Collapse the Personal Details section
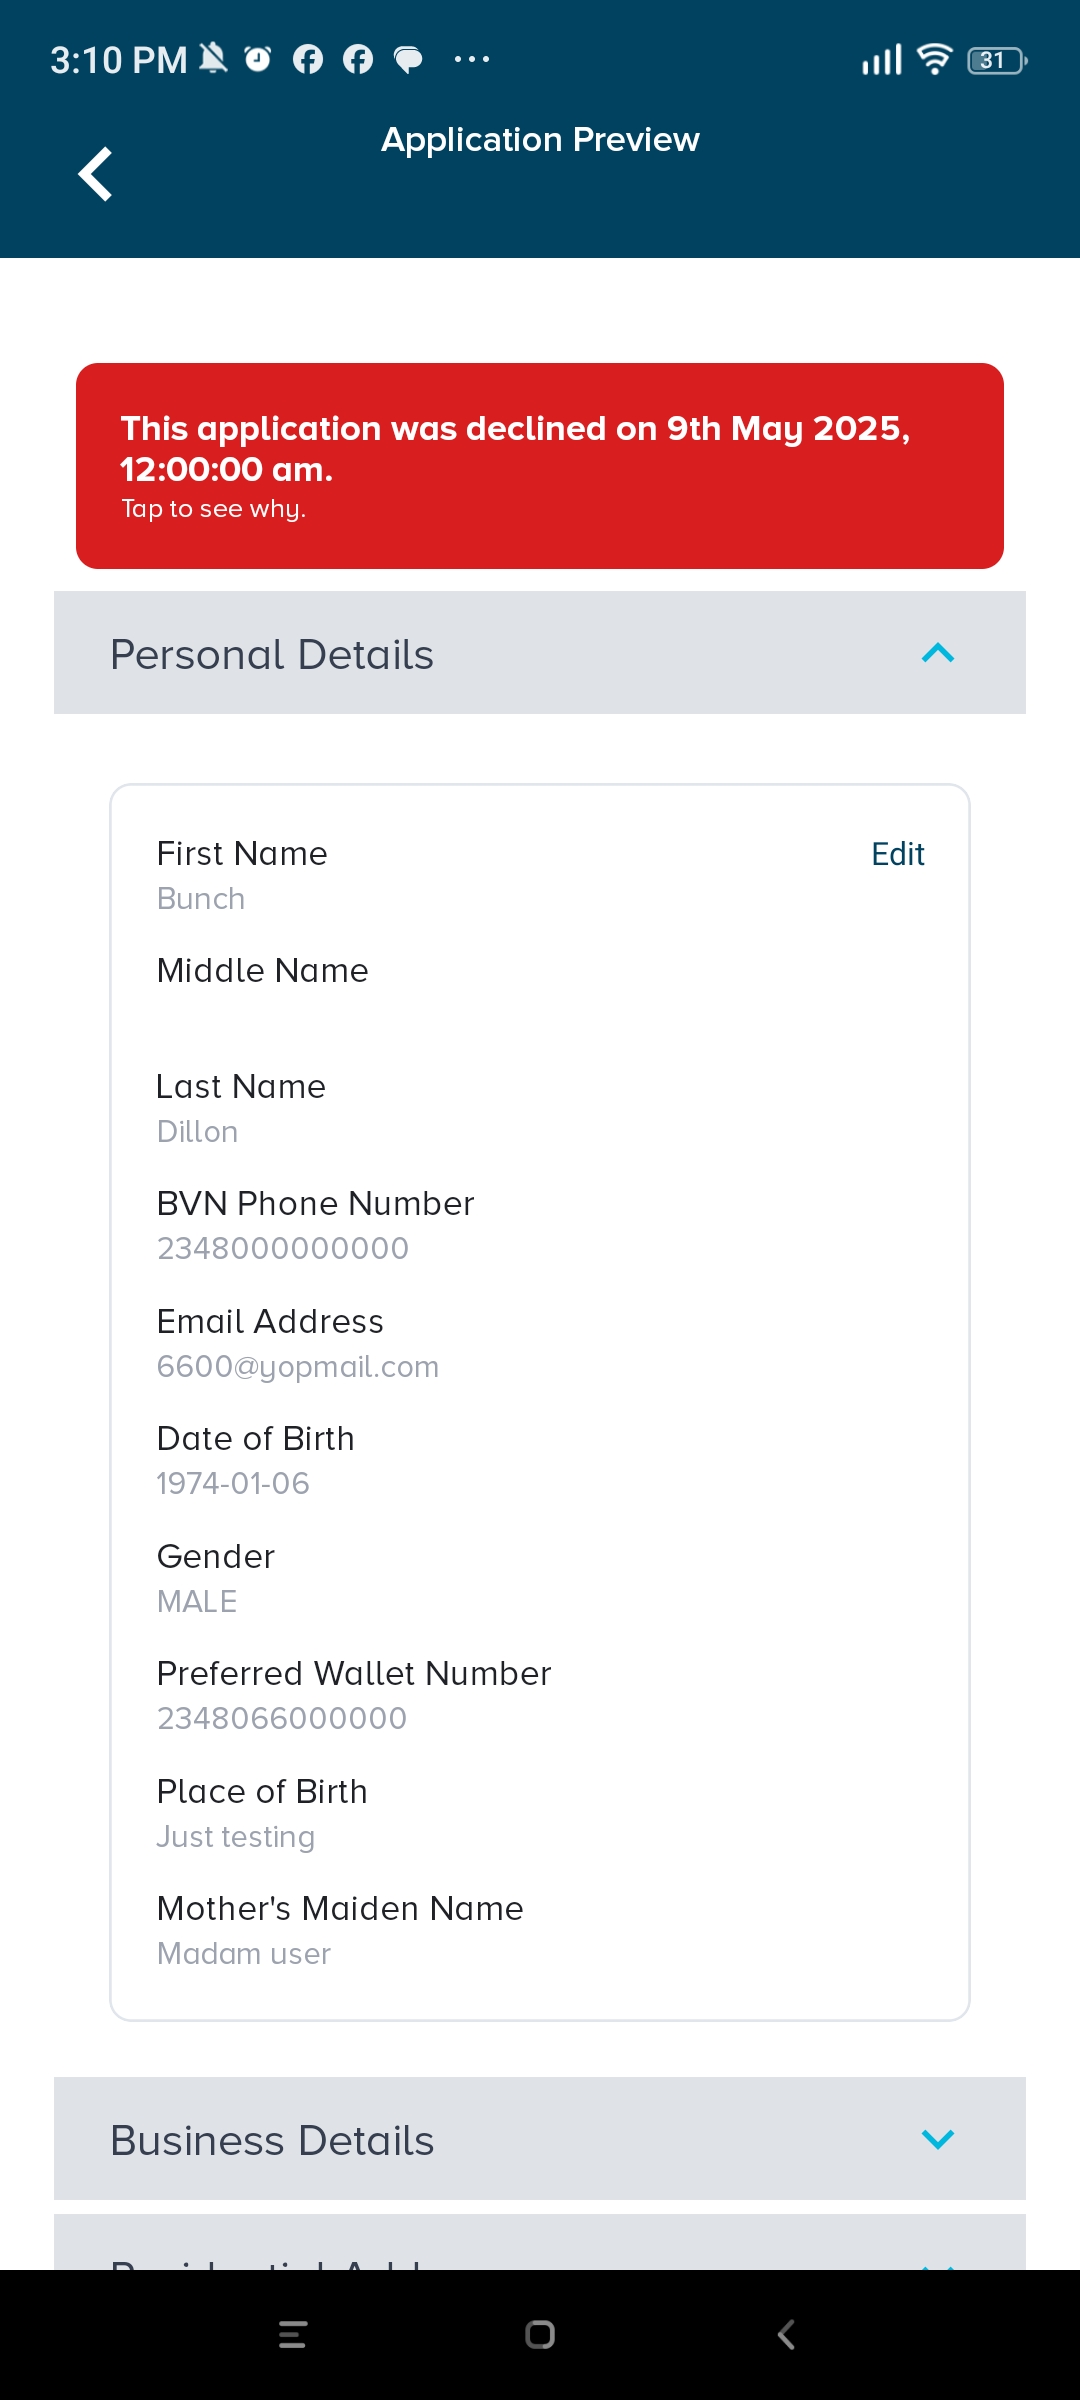 (937, 653)
